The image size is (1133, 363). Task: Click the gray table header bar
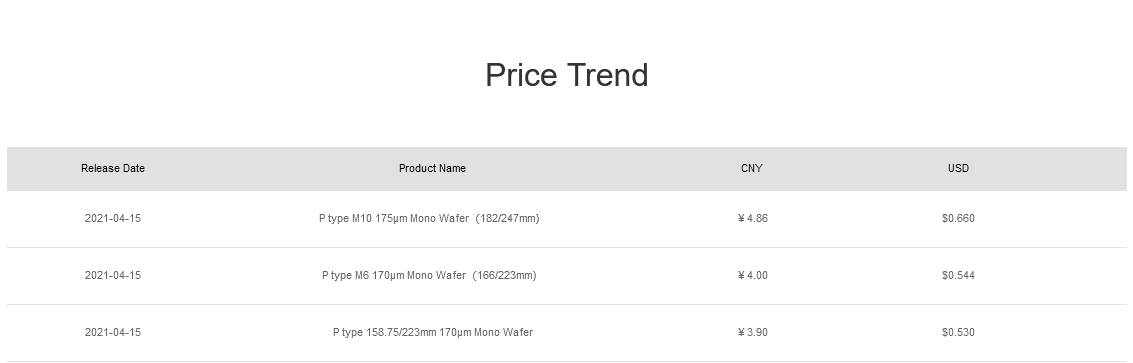(x=566, y=168)
